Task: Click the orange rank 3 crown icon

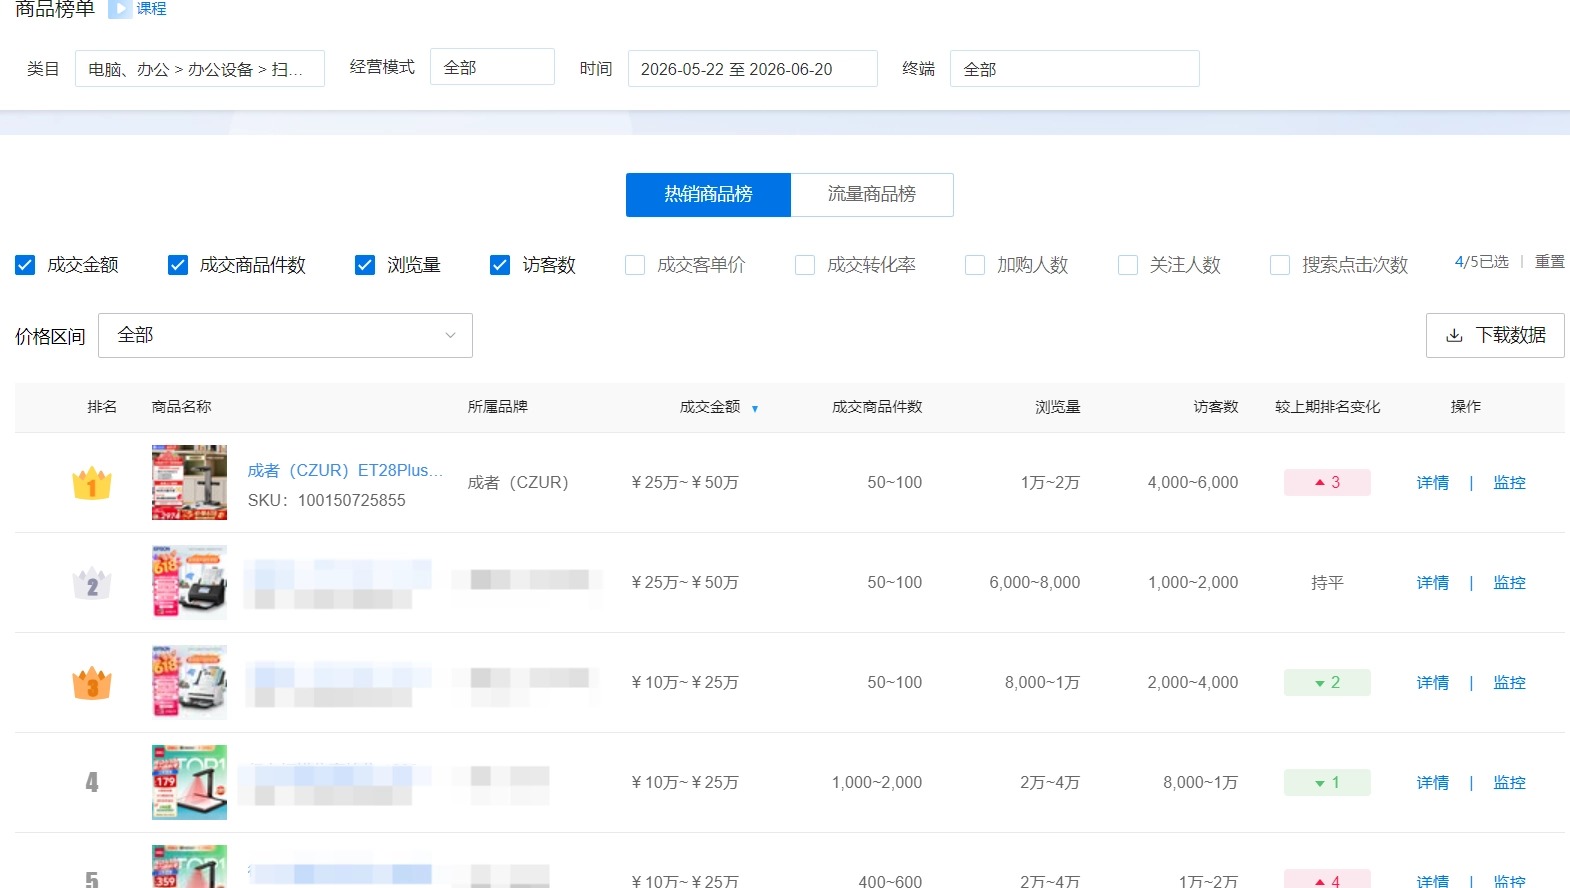Action: point(92,683)
